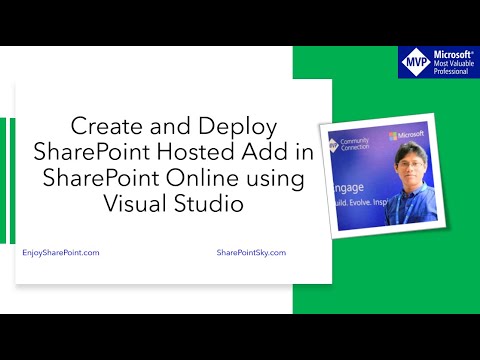The height and width of the screenshot is (360, 480).
Task: Click the 'SharePoint Hosted Add in' title line
Action: tap(174, 152)
